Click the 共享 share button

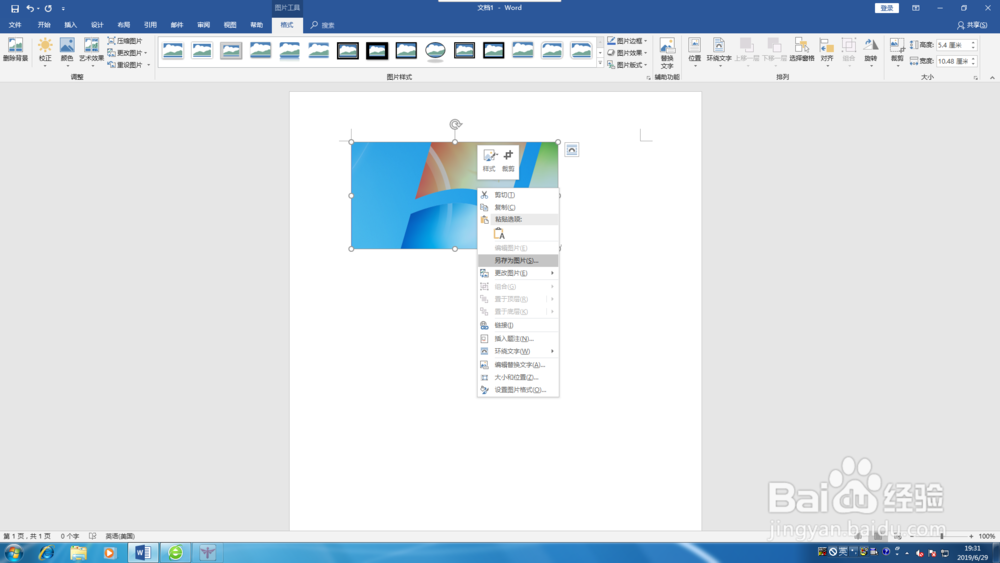point(972,25)
